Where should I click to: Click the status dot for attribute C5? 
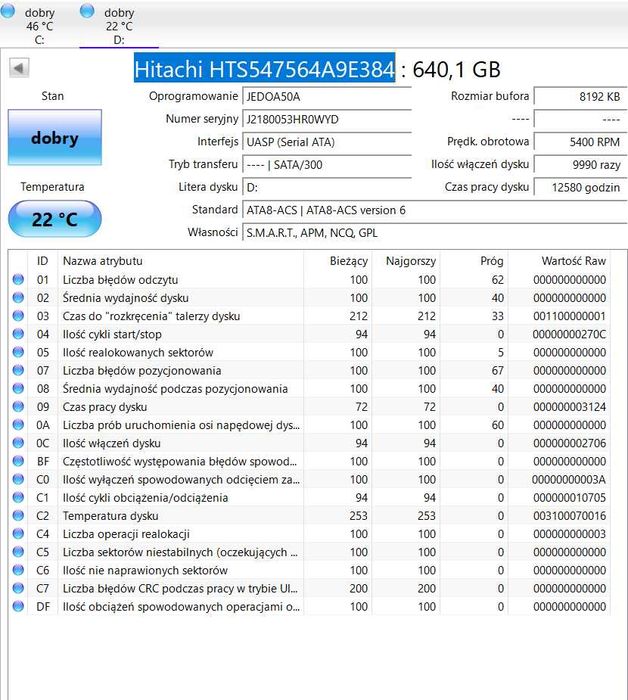(18, 552)
